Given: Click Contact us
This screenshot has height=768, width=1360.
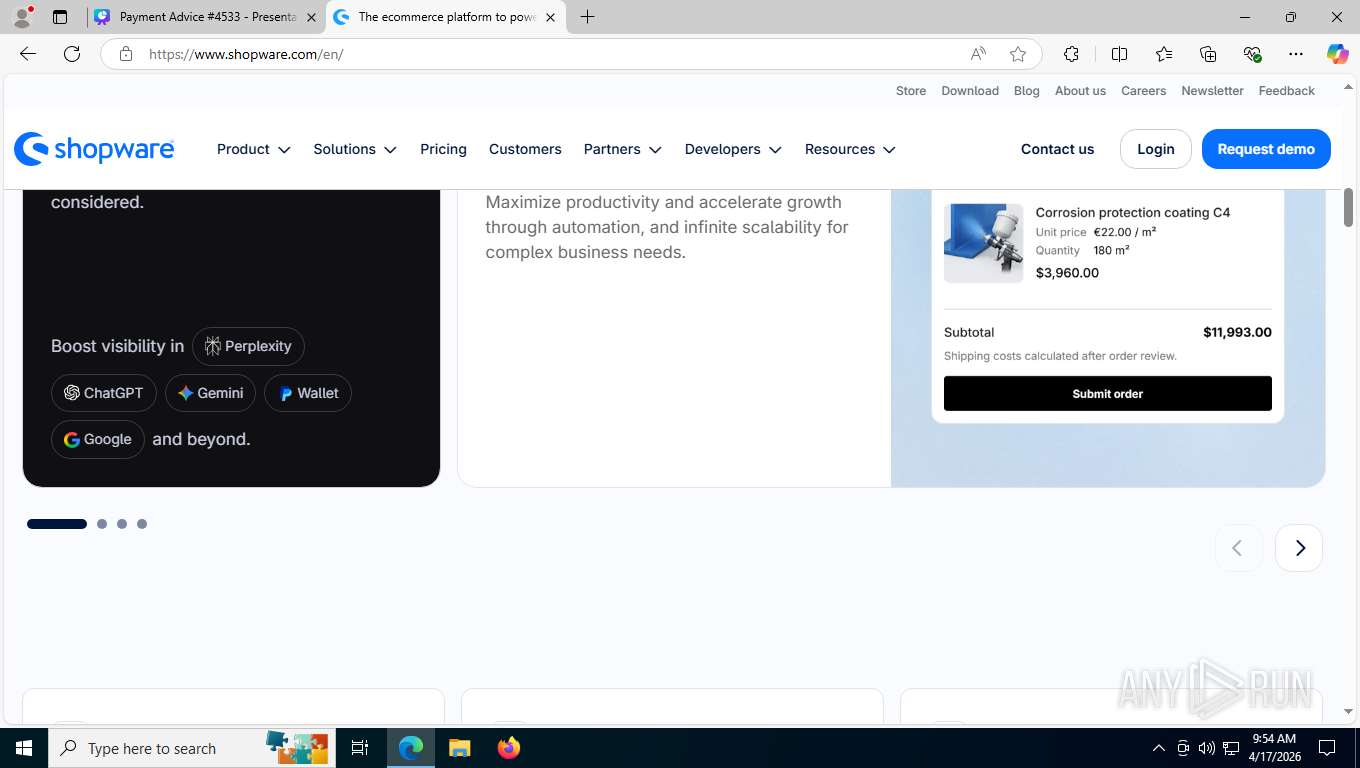Looking at the screenshot, I should 1057,149.
